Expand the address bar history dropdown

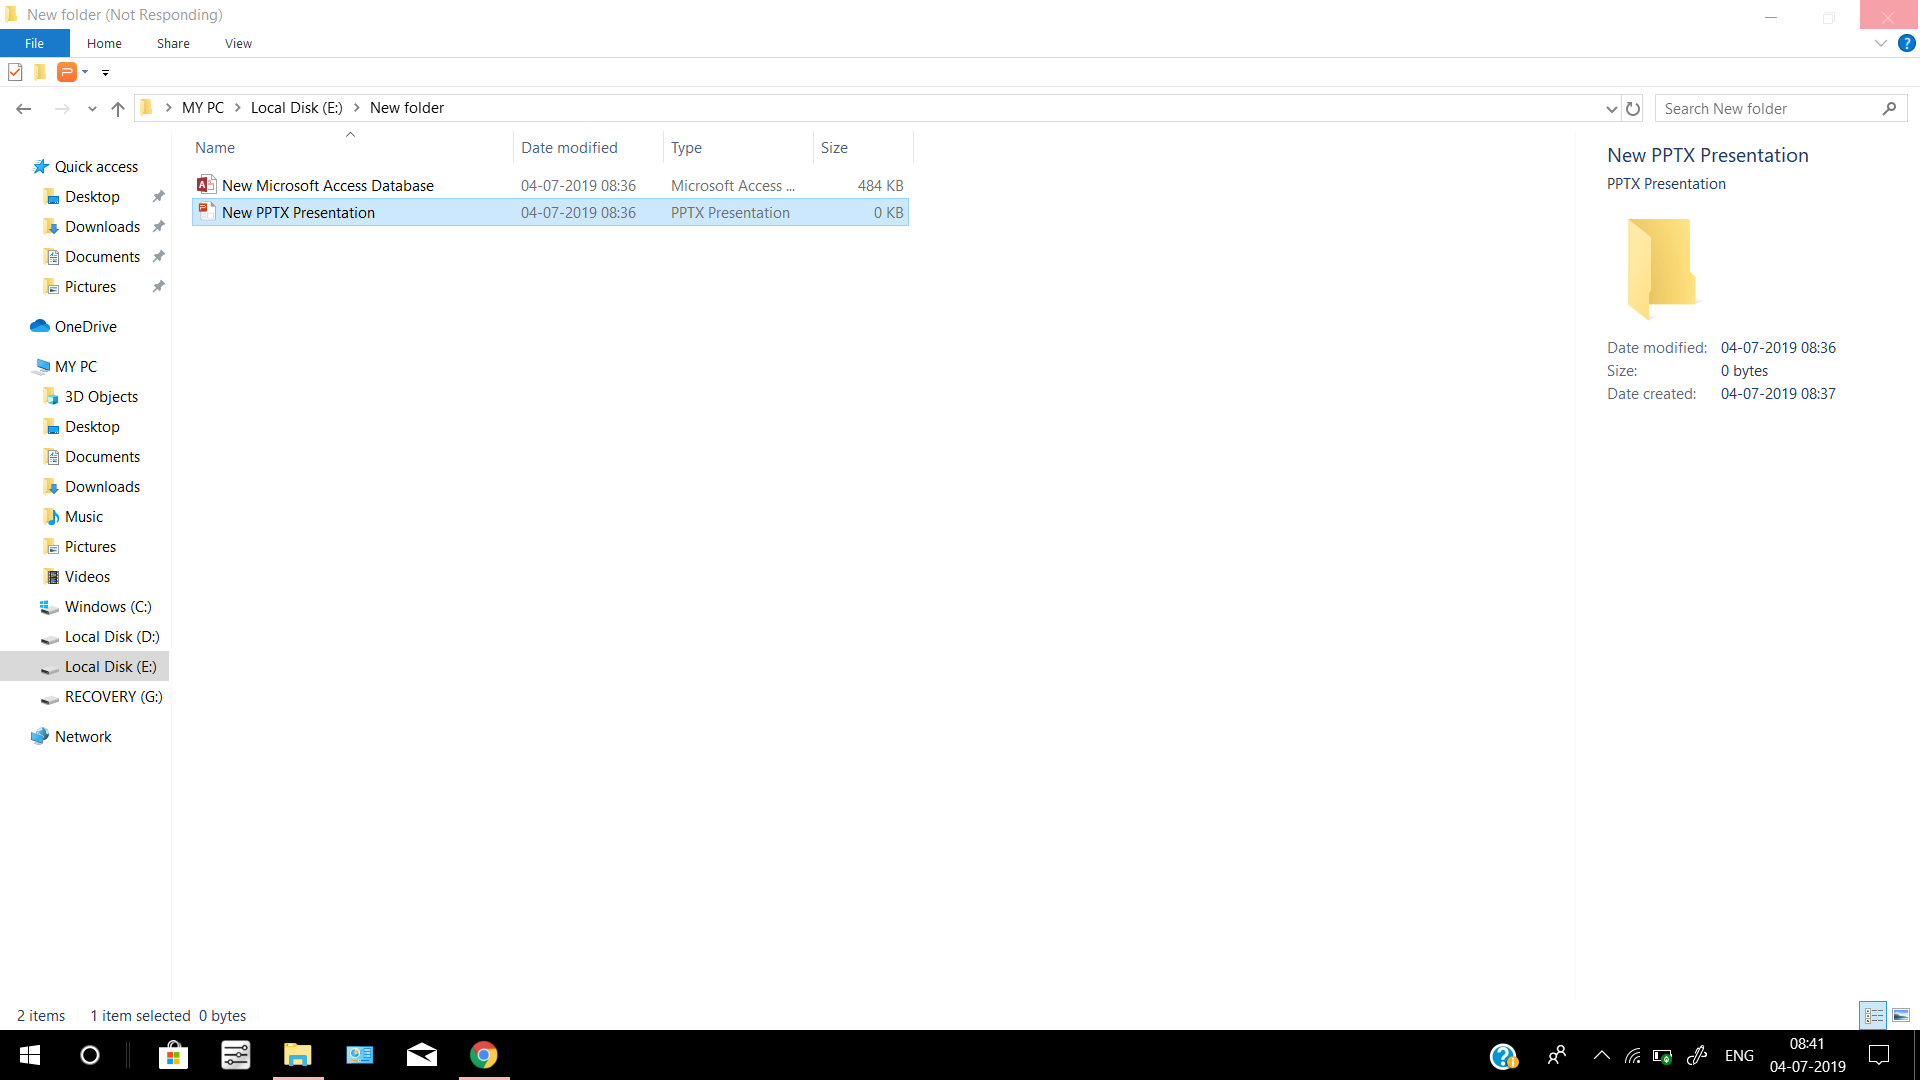(x=1611, y=109)
